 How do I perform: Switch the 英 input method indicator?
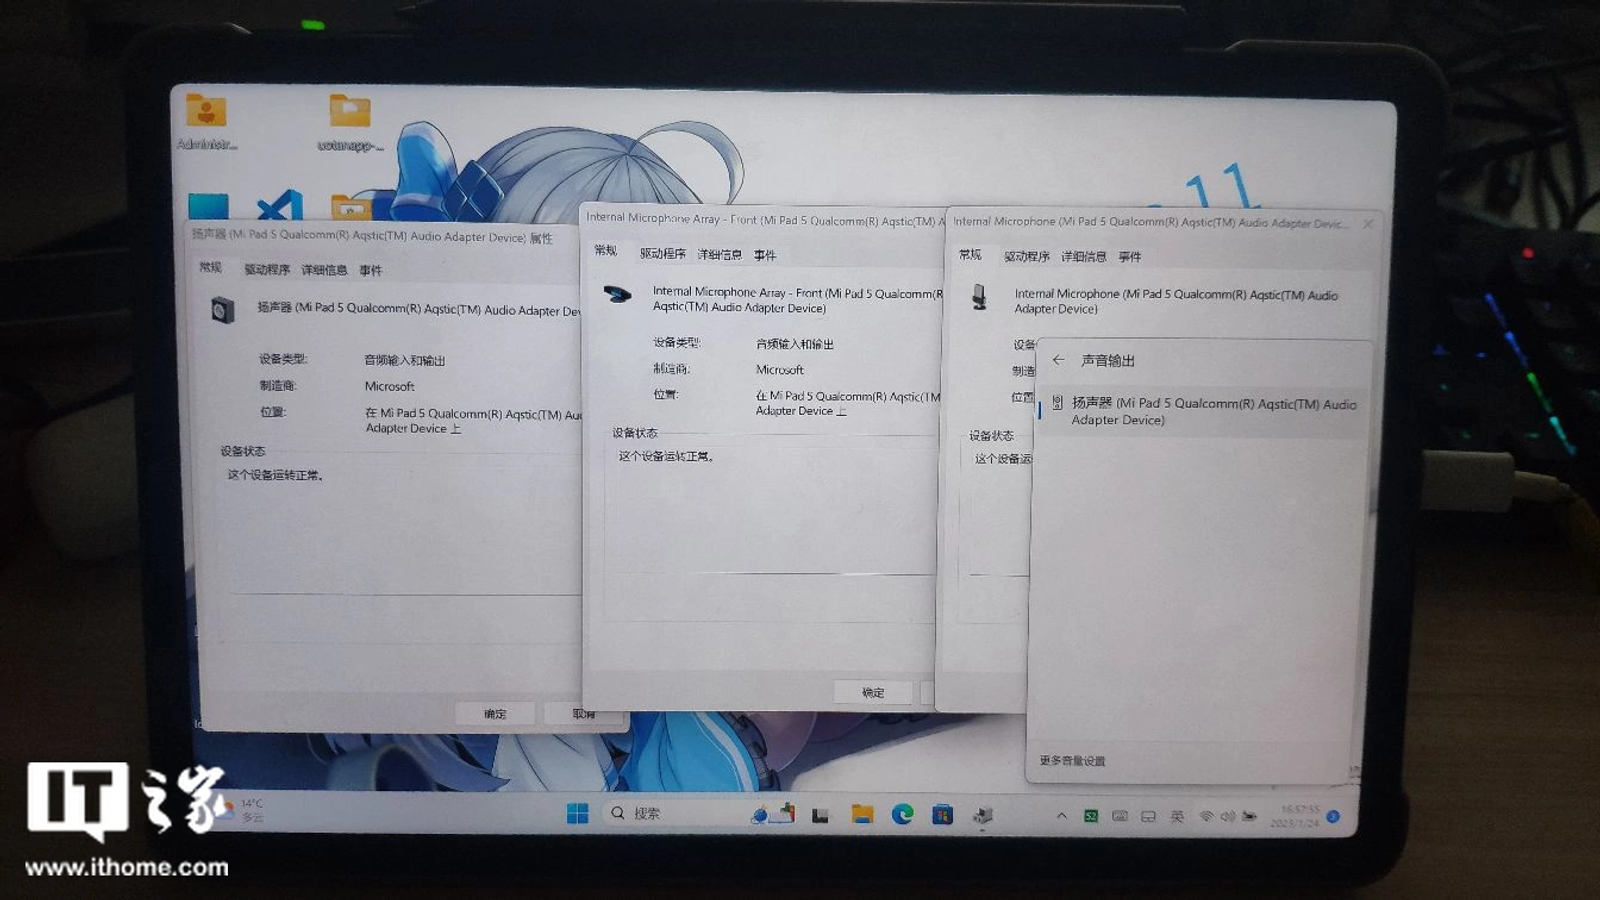pyautogui.click(x=1177, y=816)
